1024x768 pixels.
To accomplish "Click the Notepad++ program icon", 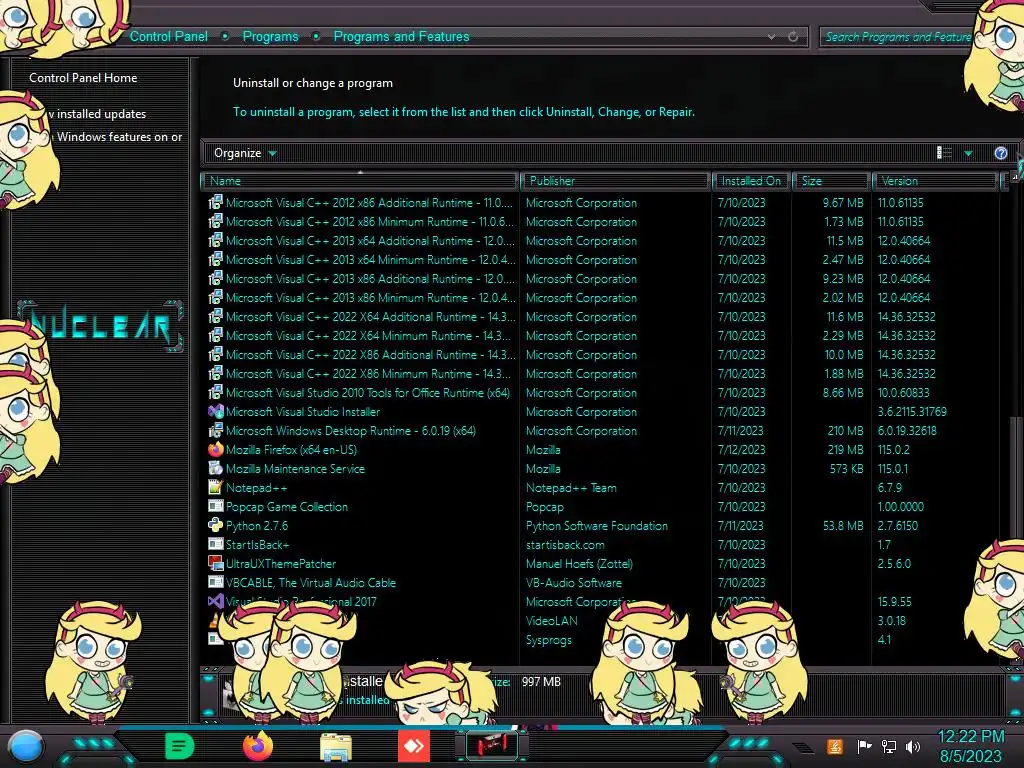I will tap(216, 487).
